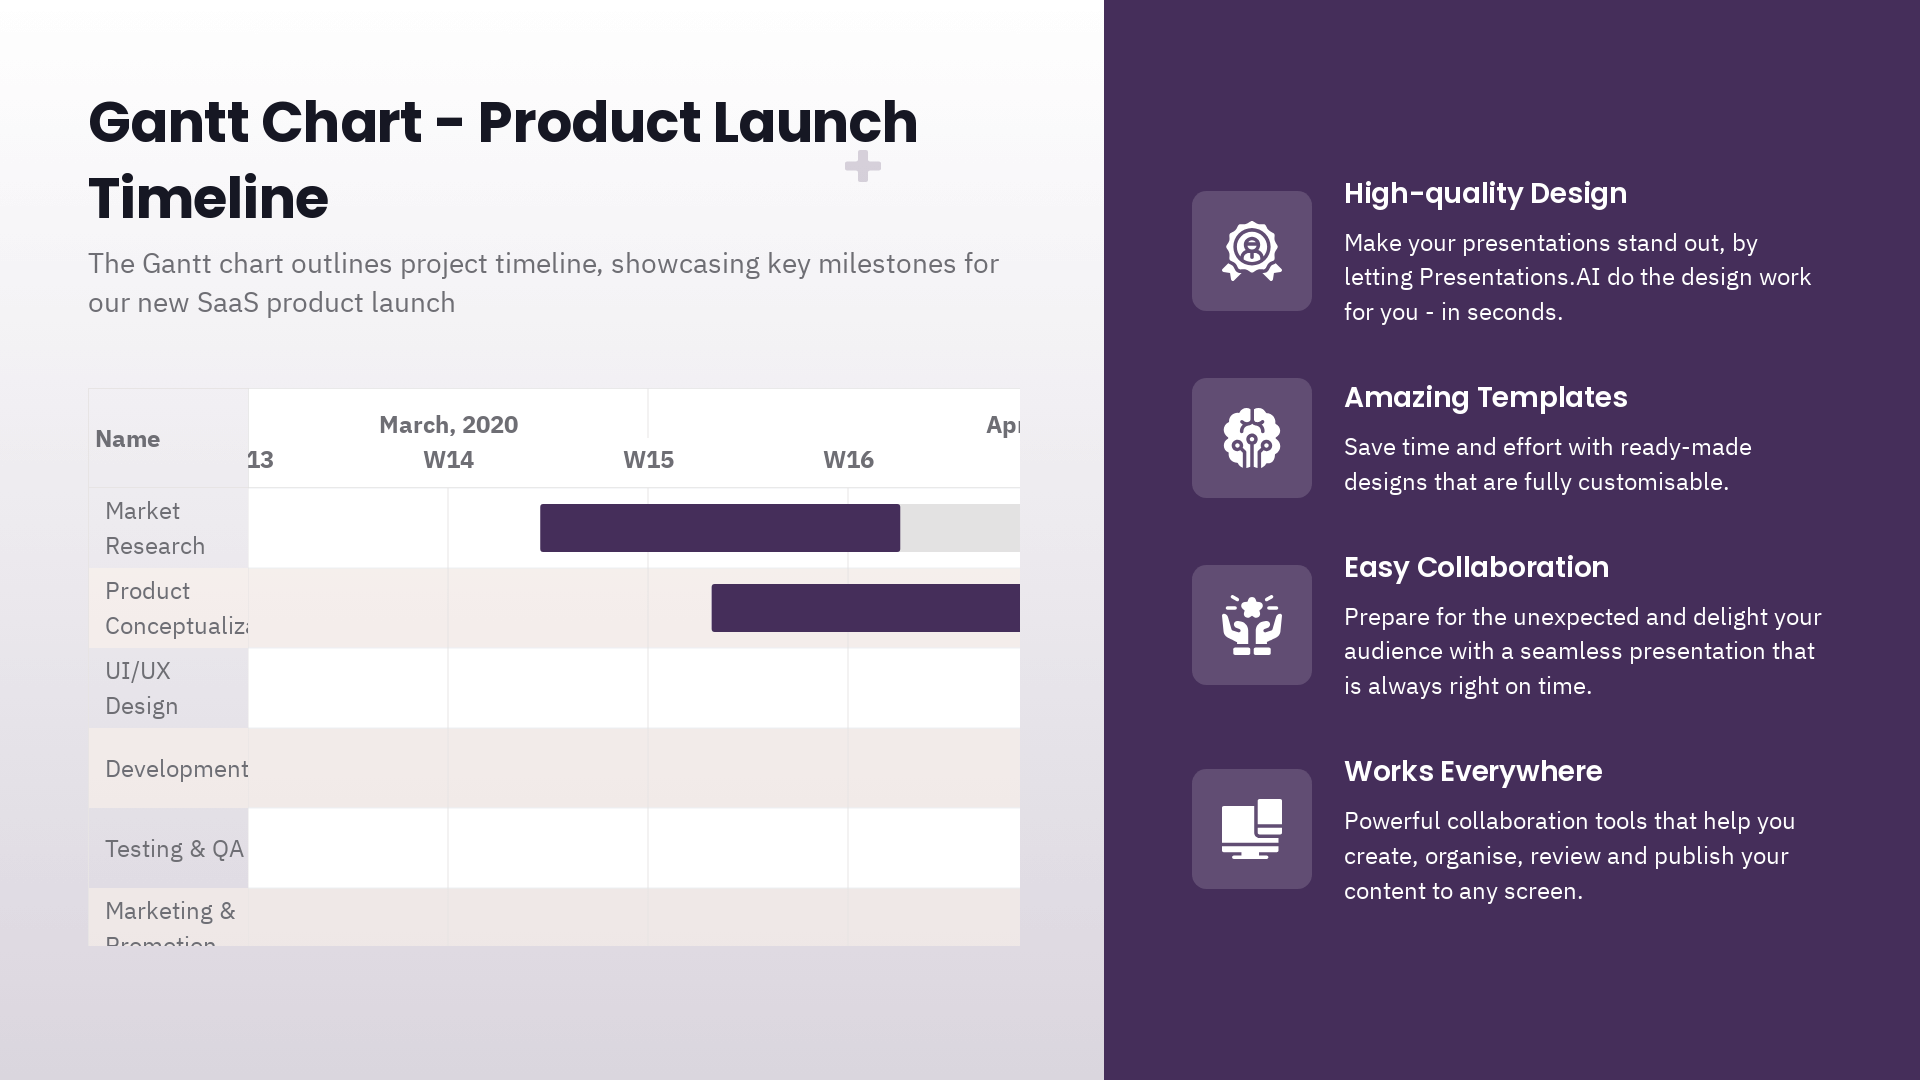Click the W16 week column header
Image resolution: width=1920 pixels, height=1080 pixels.
(x=848, y=460)
